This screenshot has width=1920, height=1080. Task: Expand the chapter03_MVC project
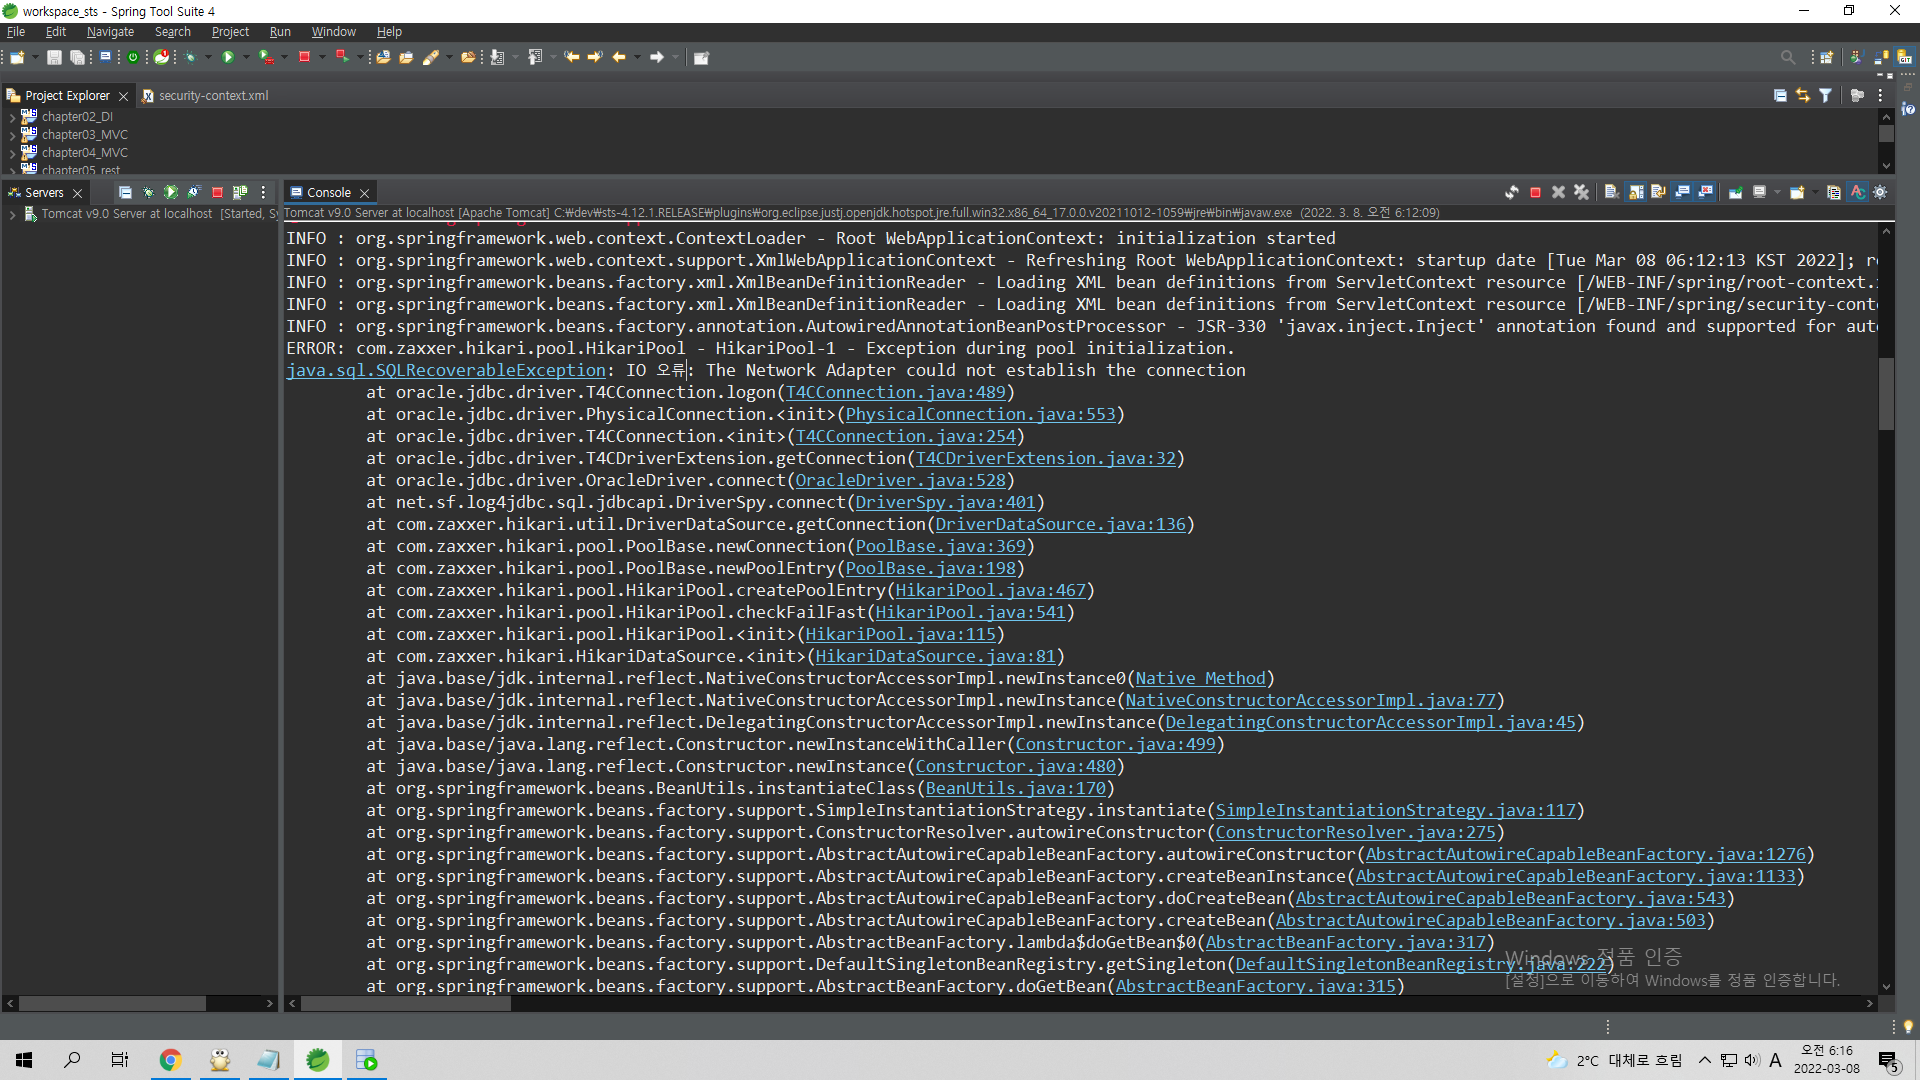tap(12, 135)
